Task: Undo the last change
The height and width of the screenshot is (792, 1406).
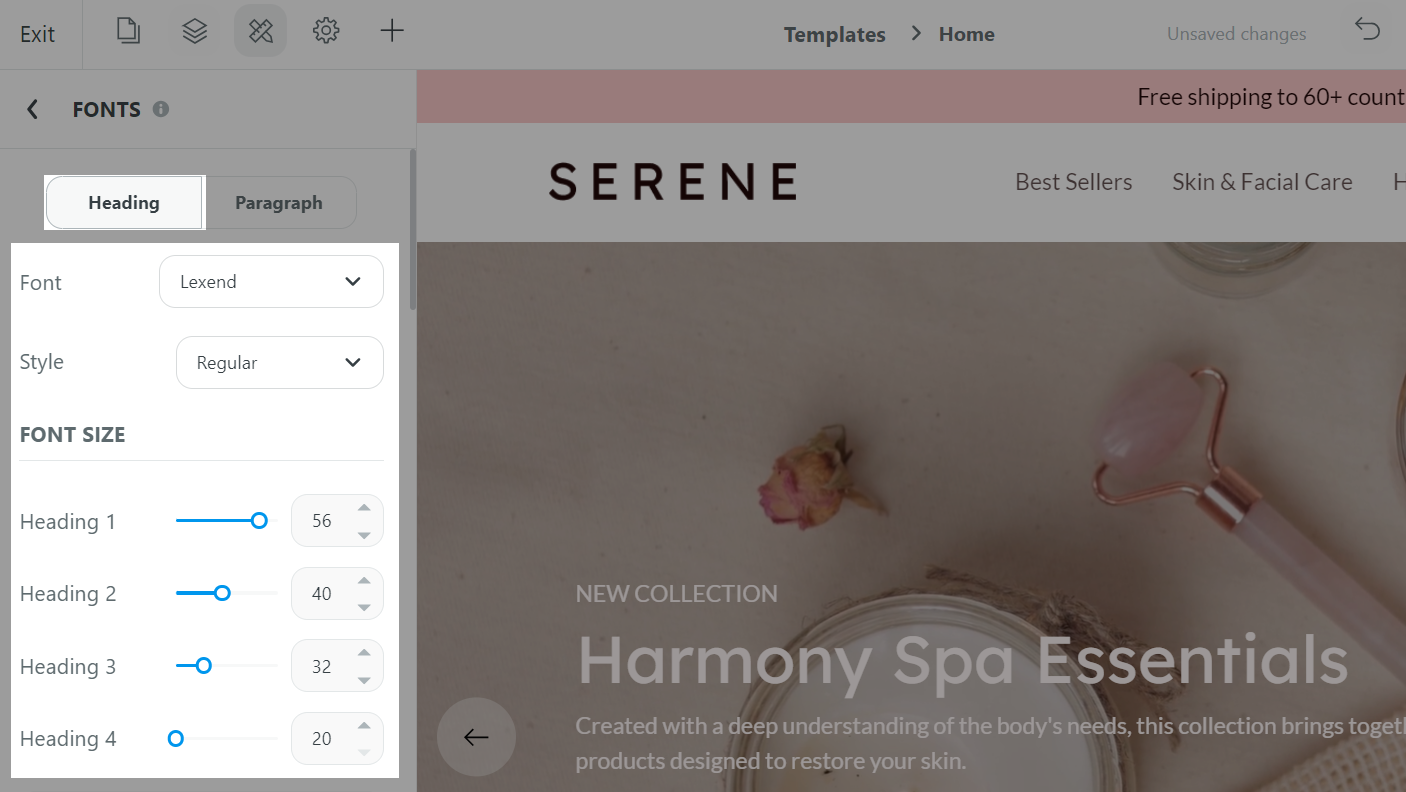Action: click(1367, 30)
